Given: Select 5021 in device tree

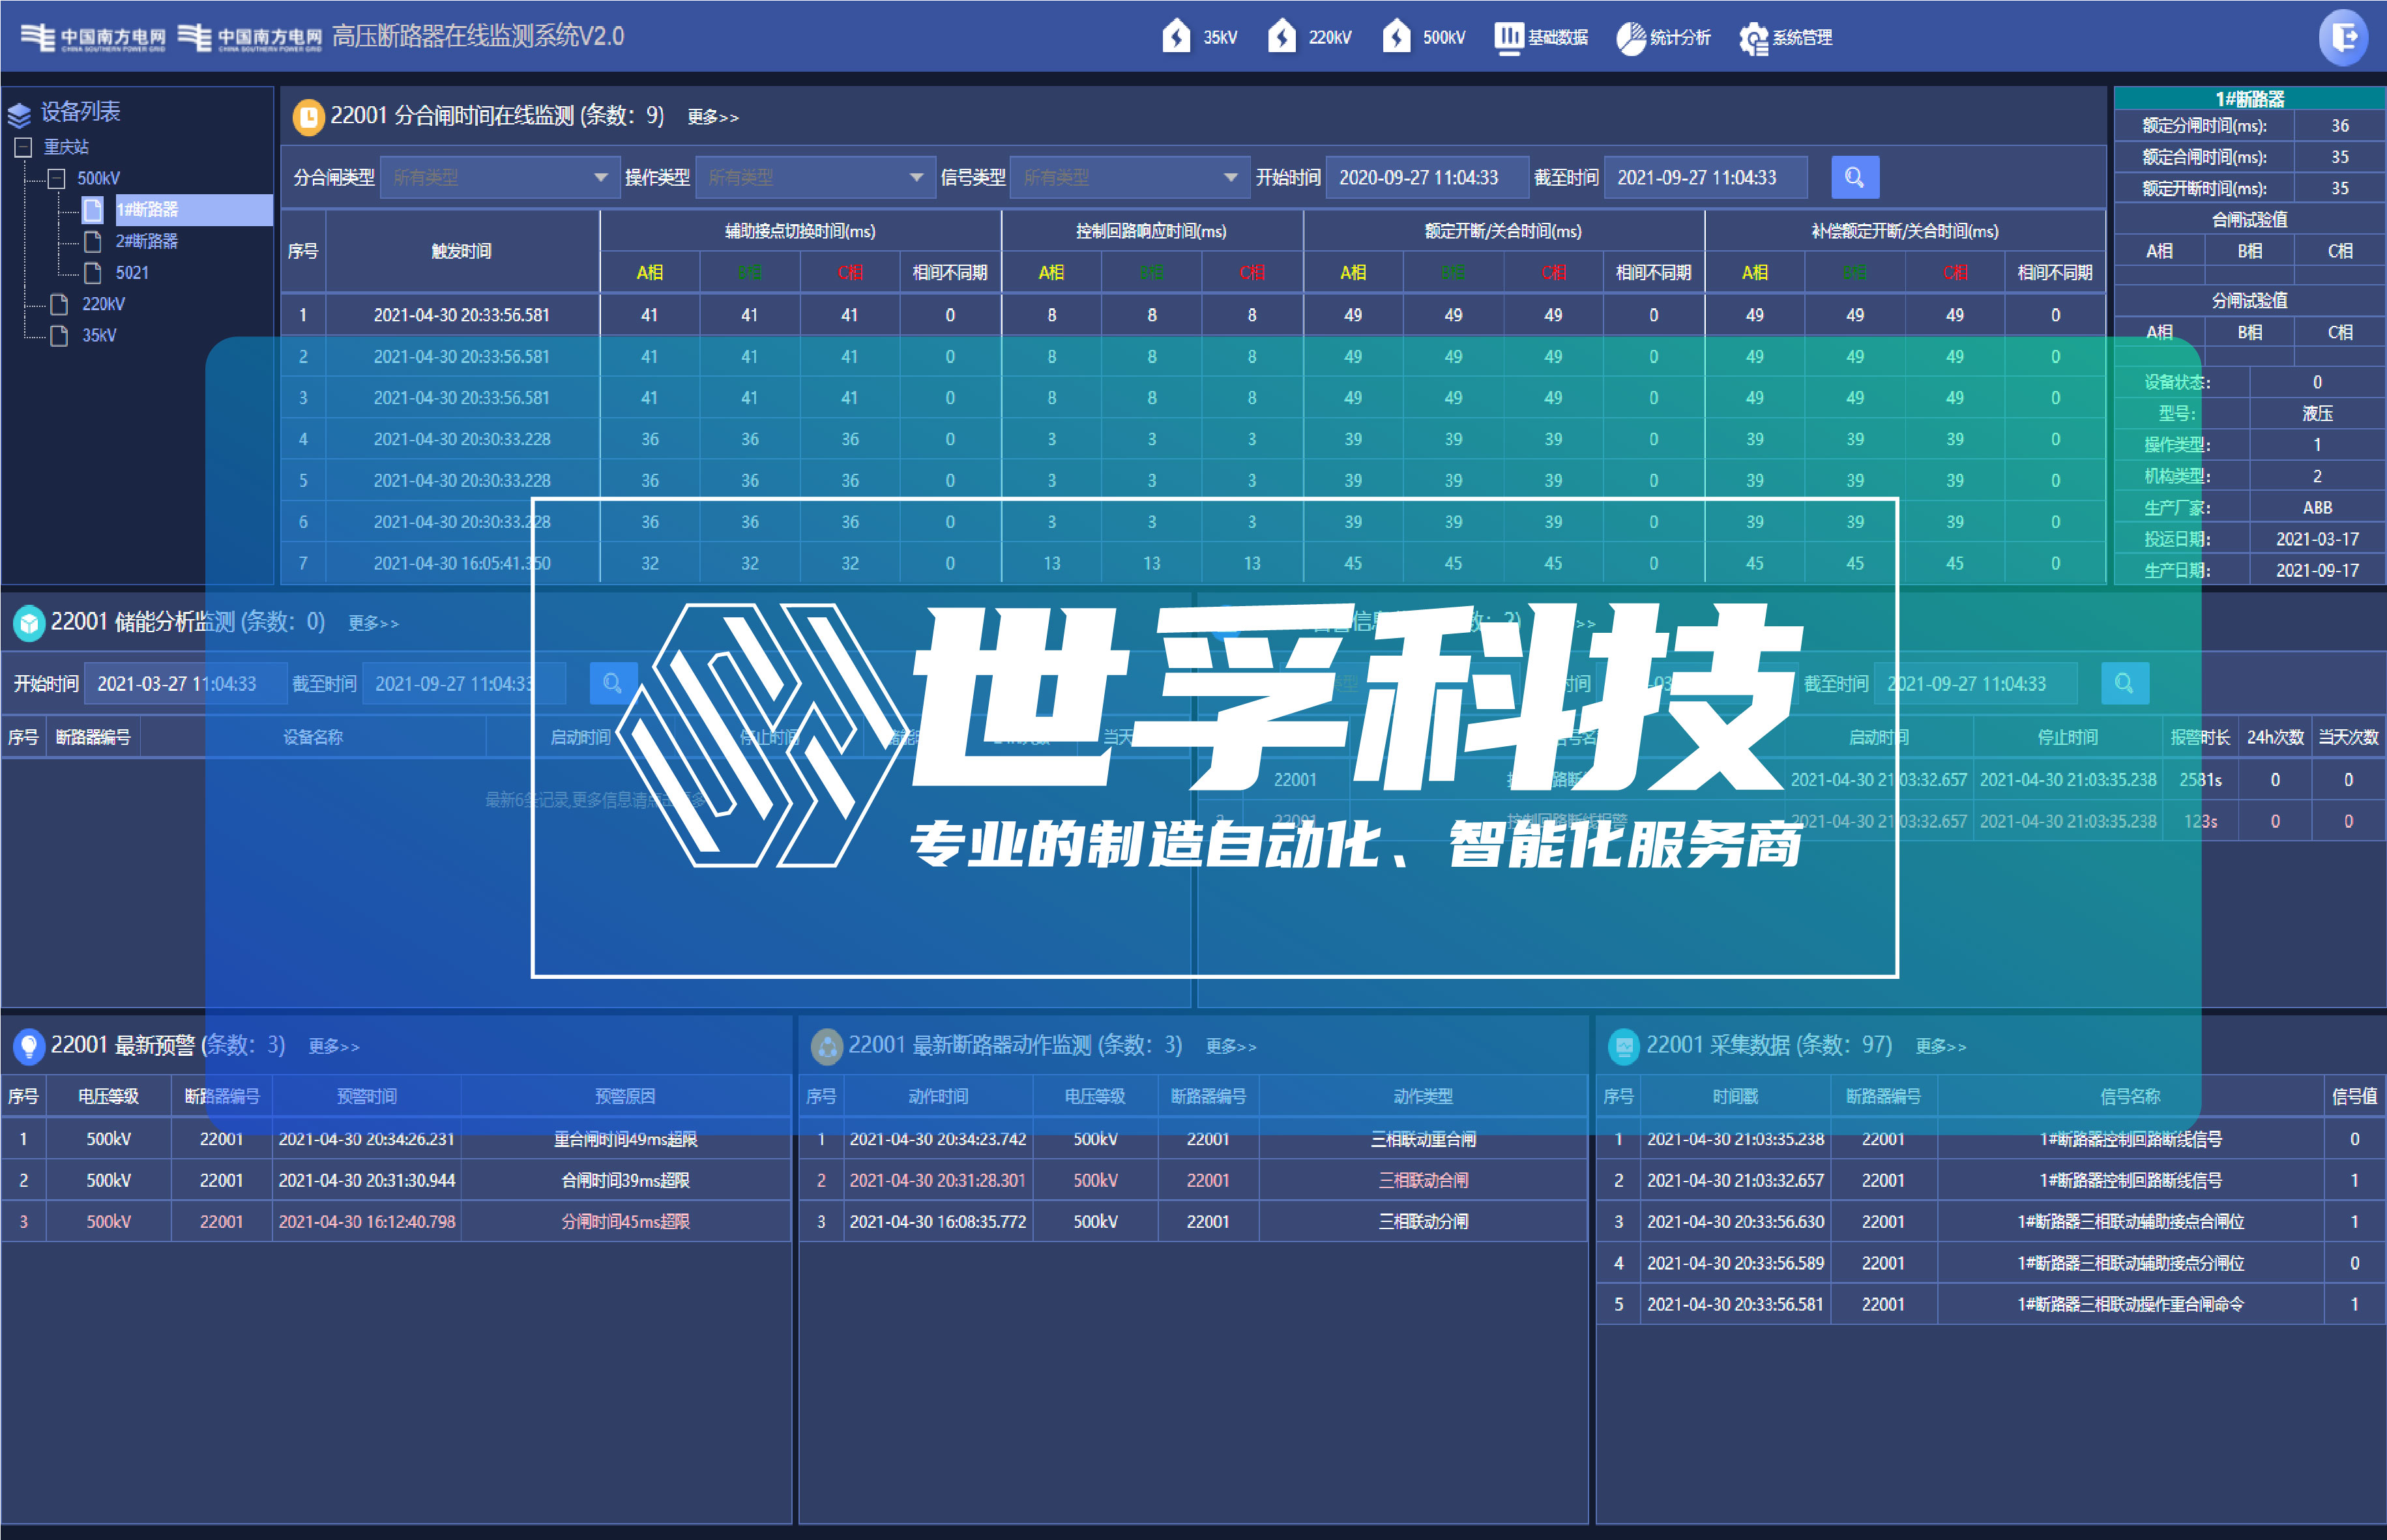Looking at the screenshot, I should pos(132,273).
